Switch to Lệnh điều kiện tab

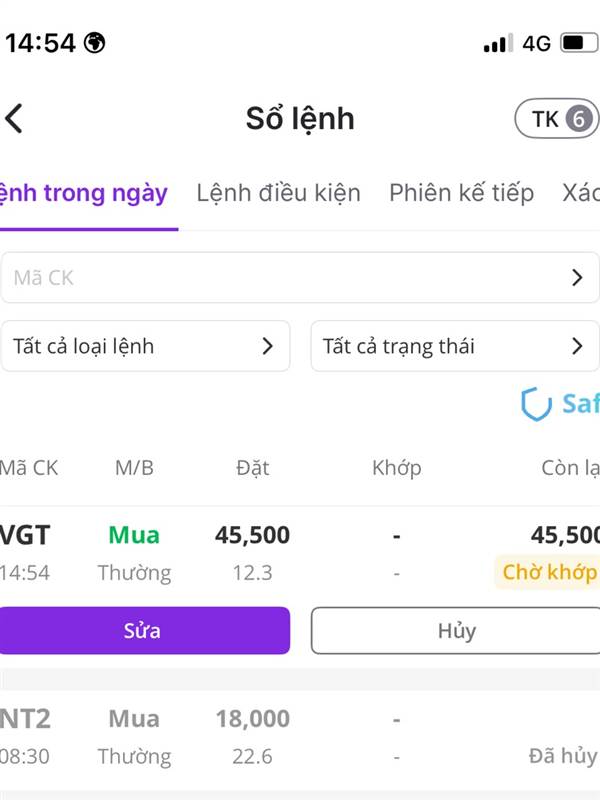(x=278, y=193)
